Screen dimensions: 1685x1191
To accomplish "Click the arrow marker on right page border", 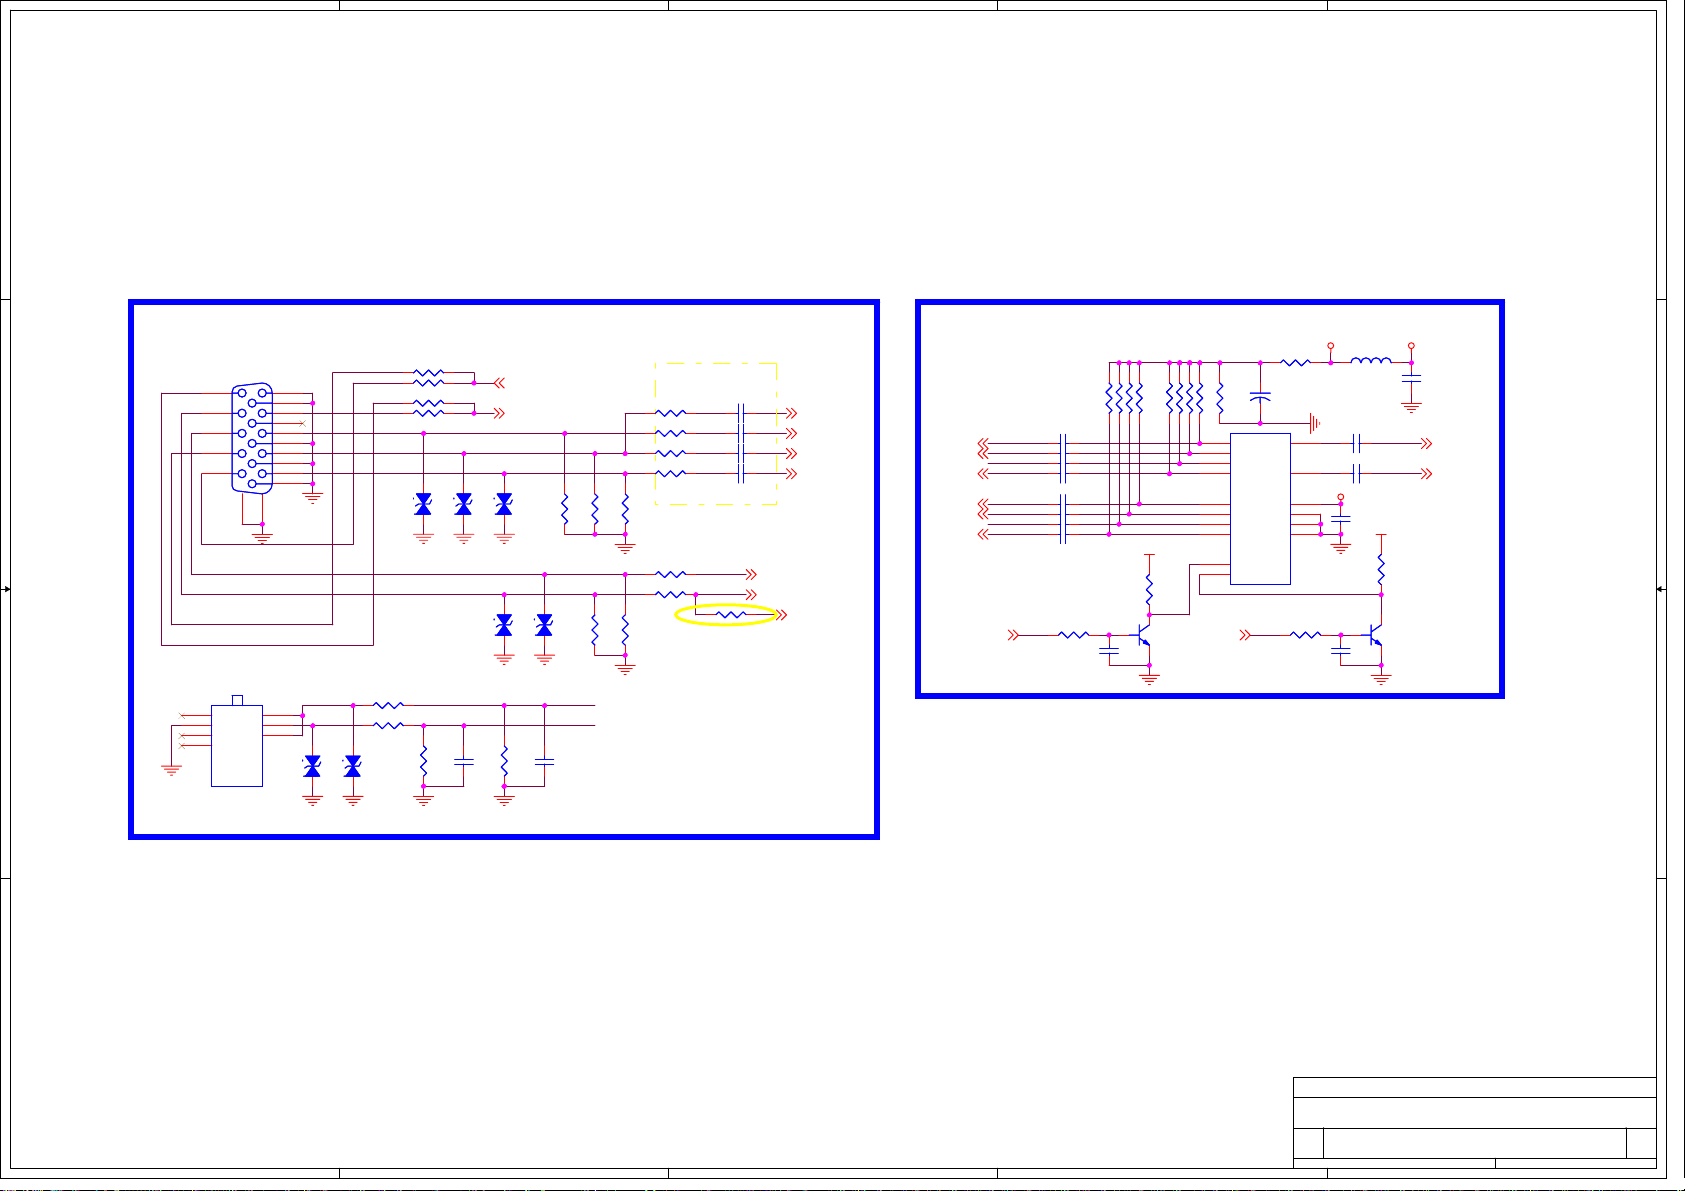I will pyautogui.click(x=1661, y=590).
